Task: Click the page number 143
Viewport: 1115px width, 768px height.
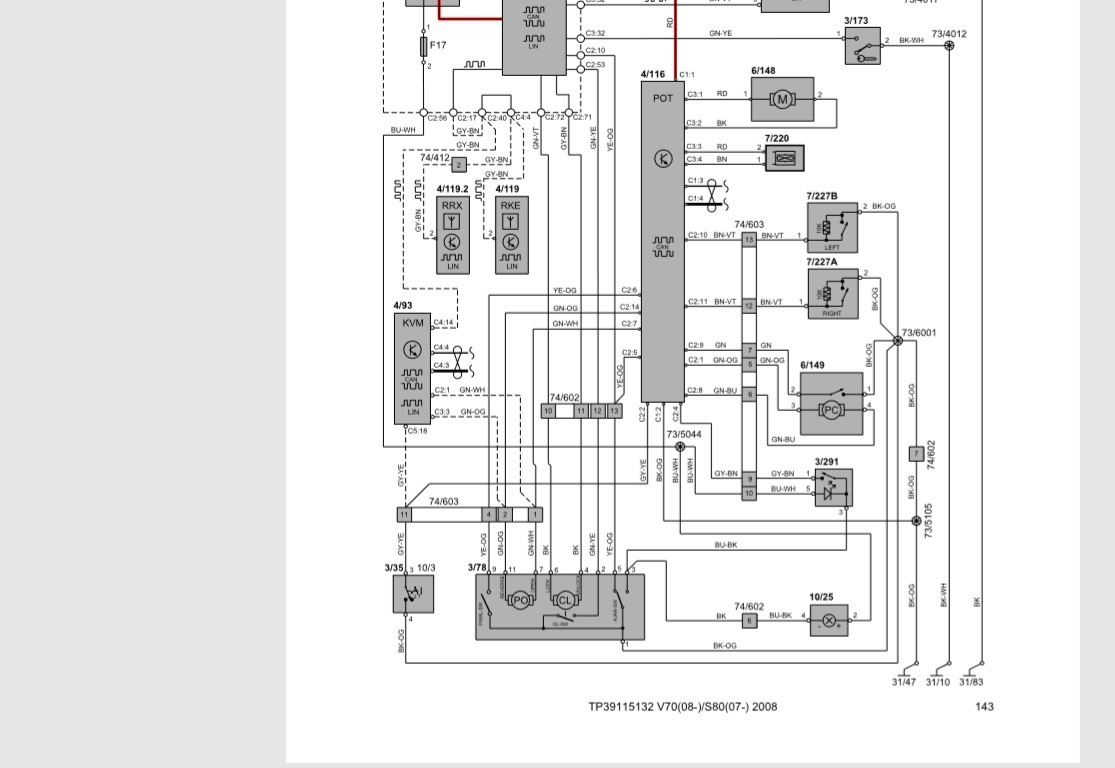Action: (984, 707)
